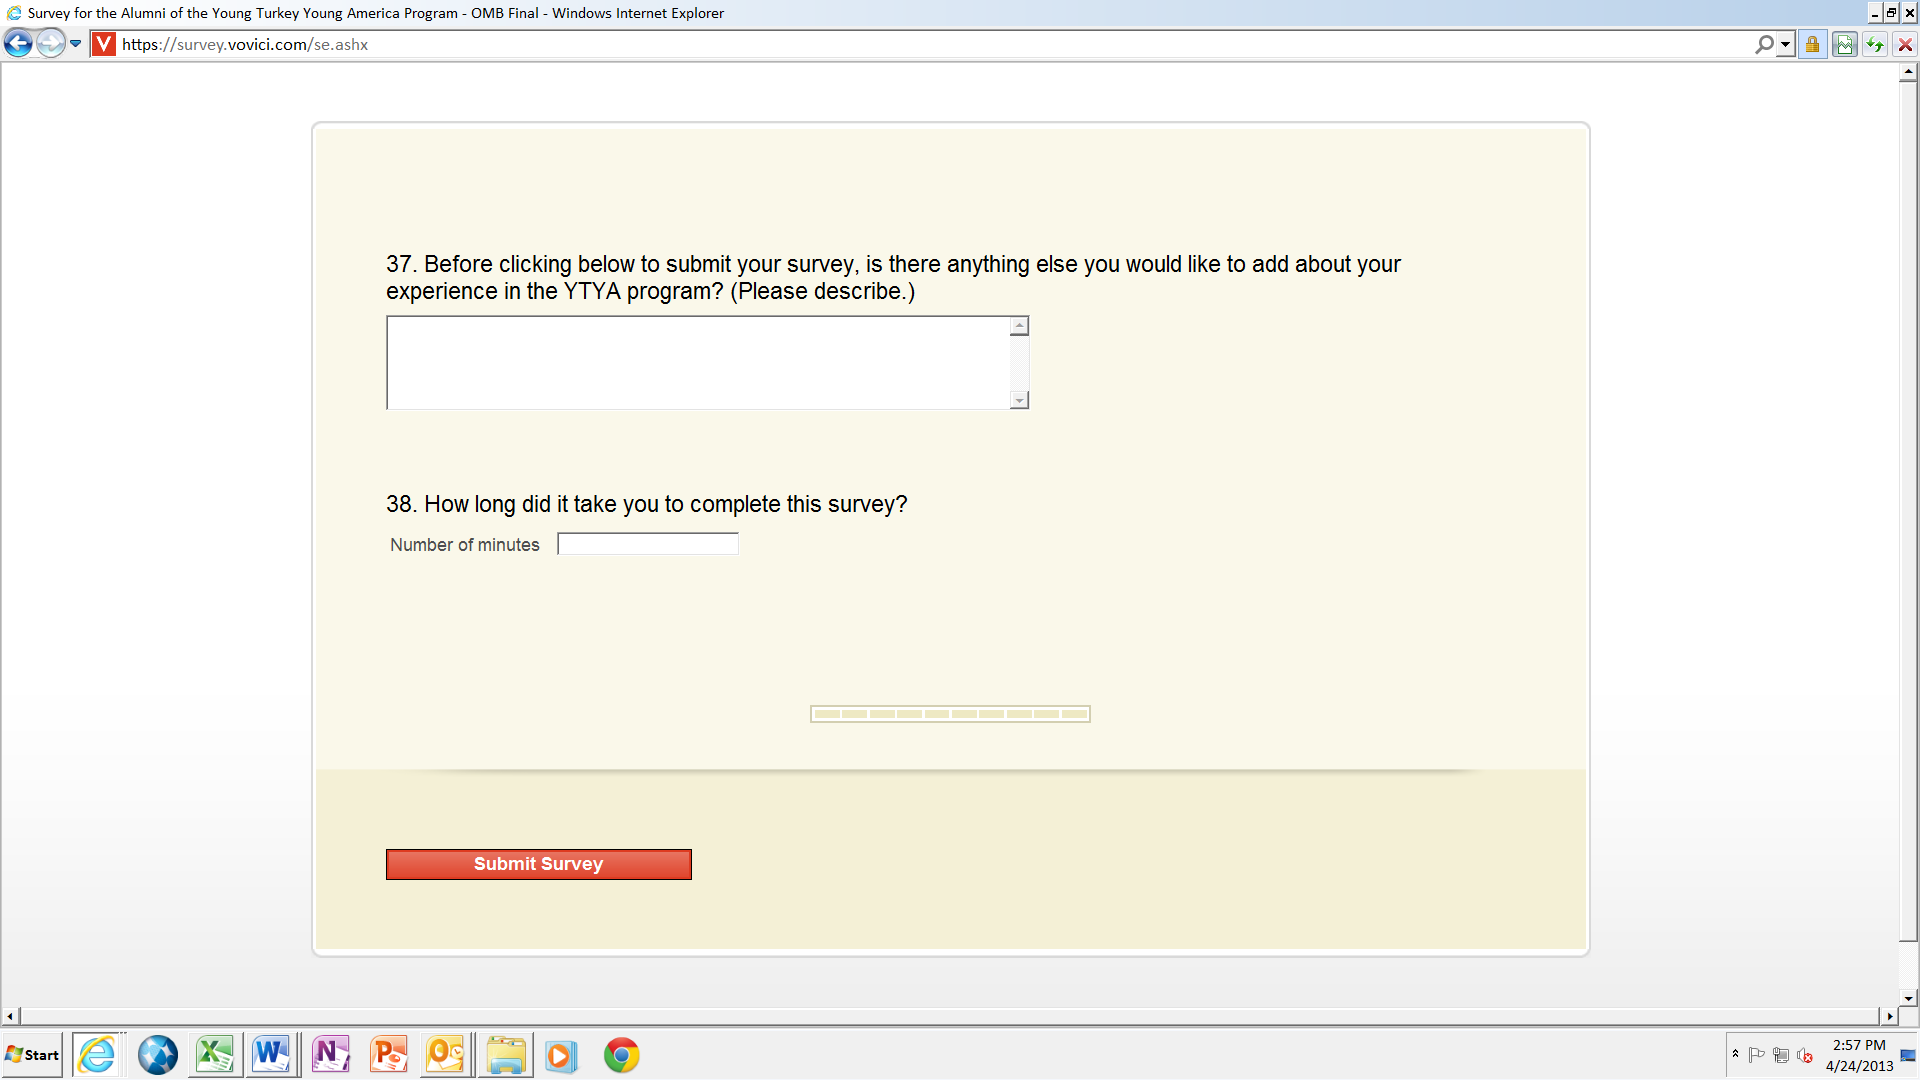Launch Google Chrome from taskbar
The width and height of the screenshot is (1920, 1080).
click(621, 1055)
